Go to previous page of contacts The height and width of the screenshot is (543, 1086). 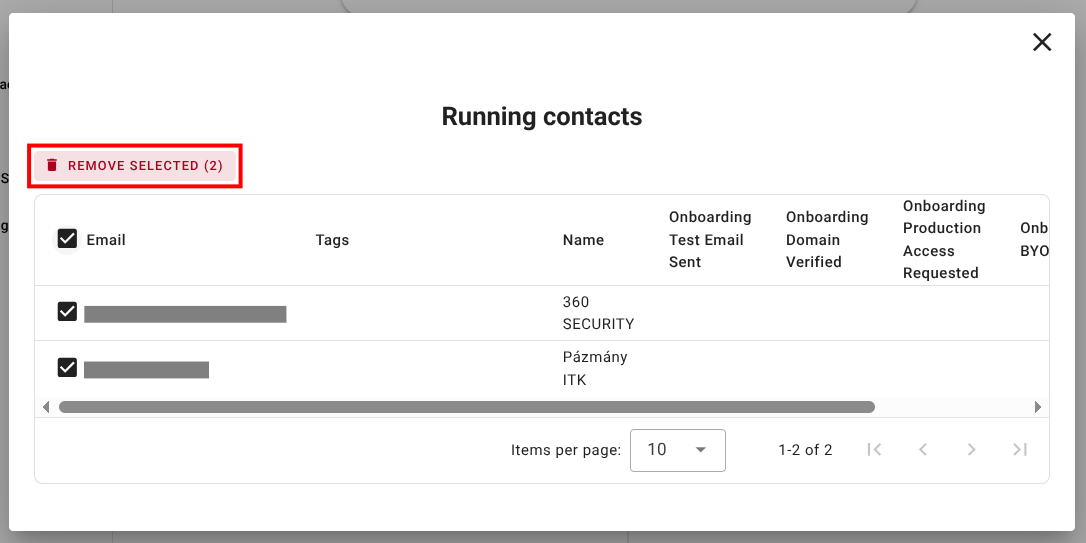pyautogui.click(x=923, y=449)
